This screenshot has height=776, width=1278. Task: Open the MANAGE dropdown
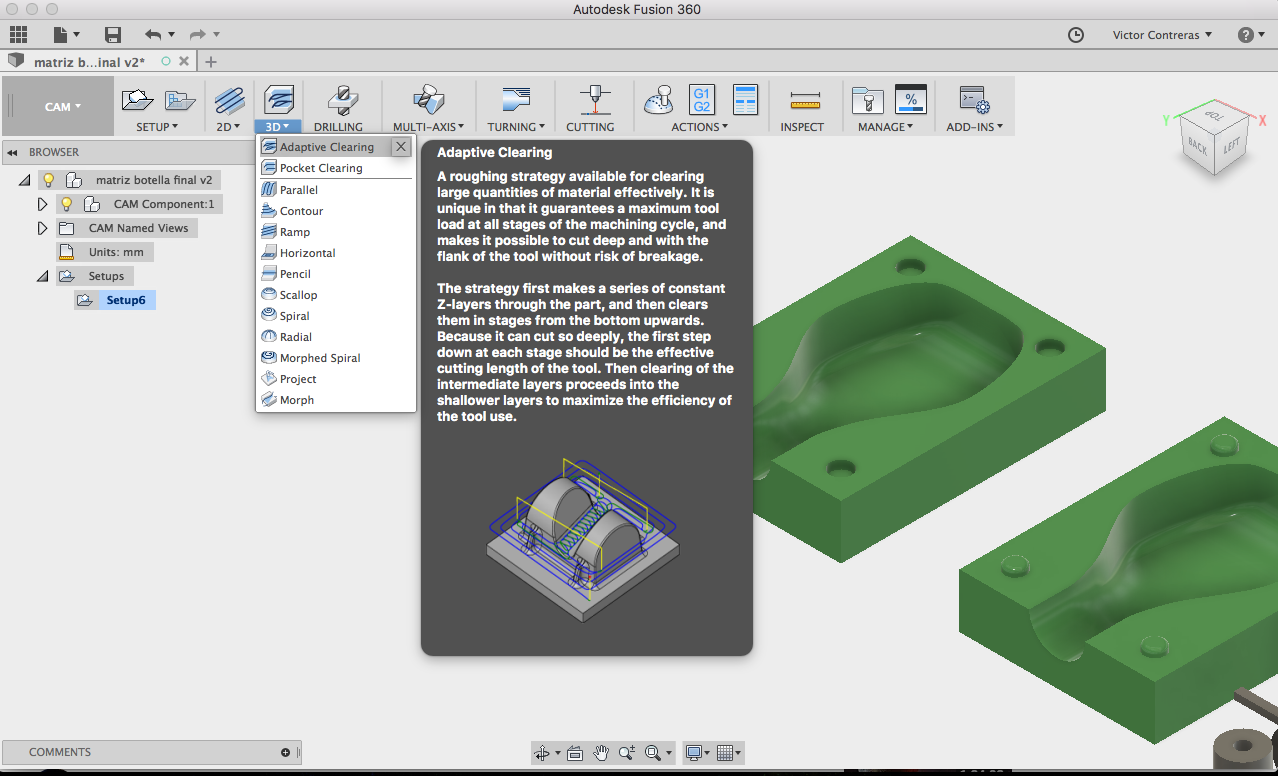(x=885, y=127)
